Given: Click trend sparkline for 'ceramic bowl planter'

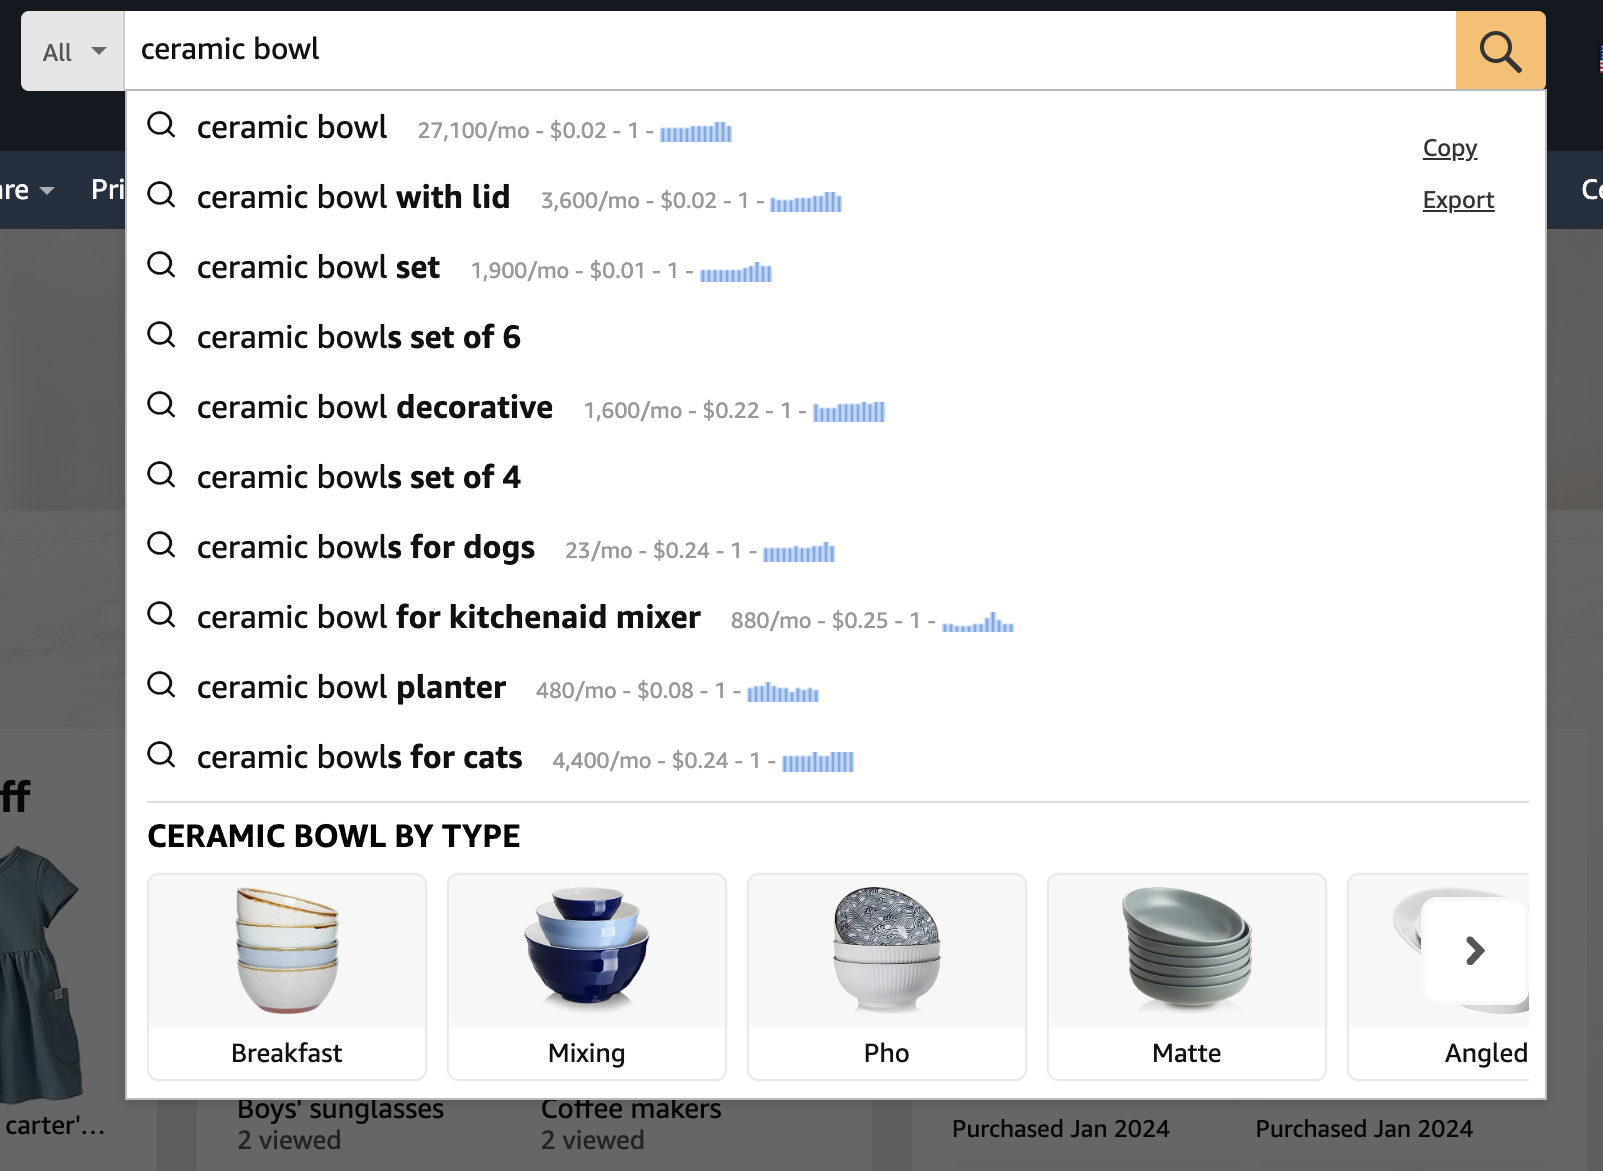Looking at the screenshot, I should pyautogui.click(x=783, y=692).
